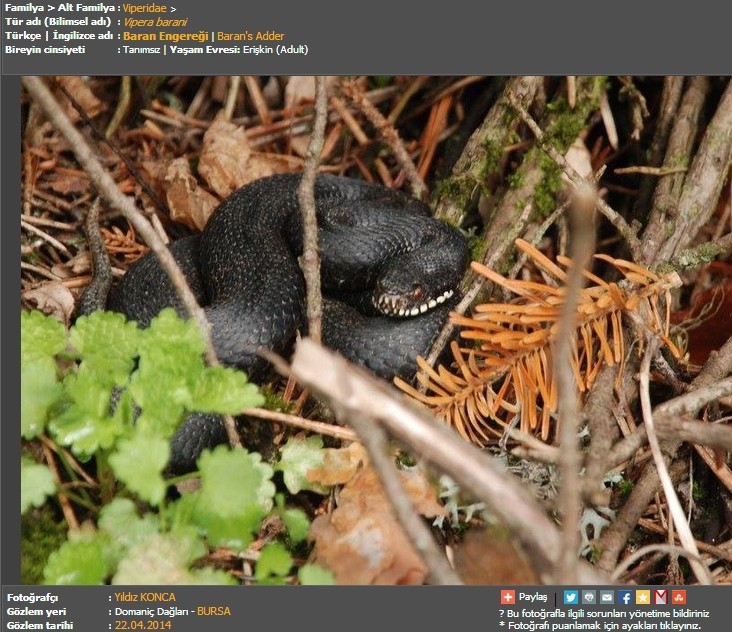Click the orange plus share icon
Screen dimensions: 732x632
[x=508, y=597]
